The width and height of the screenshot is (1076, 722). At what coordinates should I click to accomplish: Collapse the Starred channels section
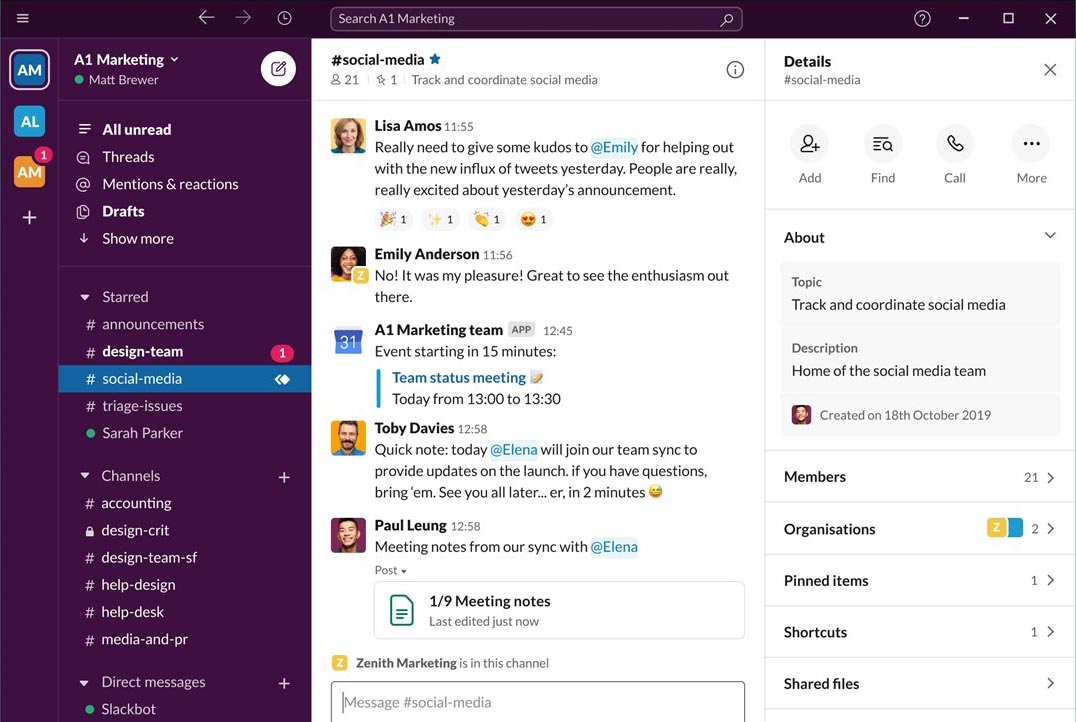(x=85, y=296)
